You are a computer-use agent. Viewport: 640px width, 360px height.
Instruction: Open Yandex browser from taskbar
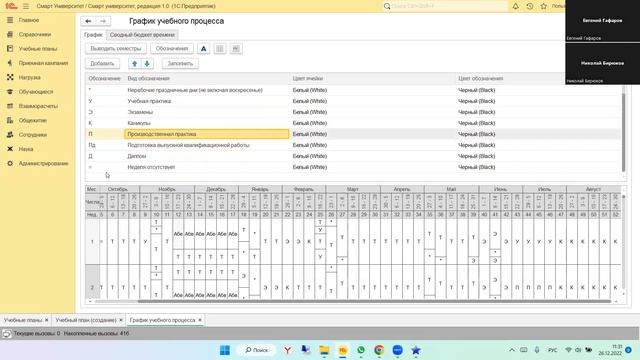288,350
